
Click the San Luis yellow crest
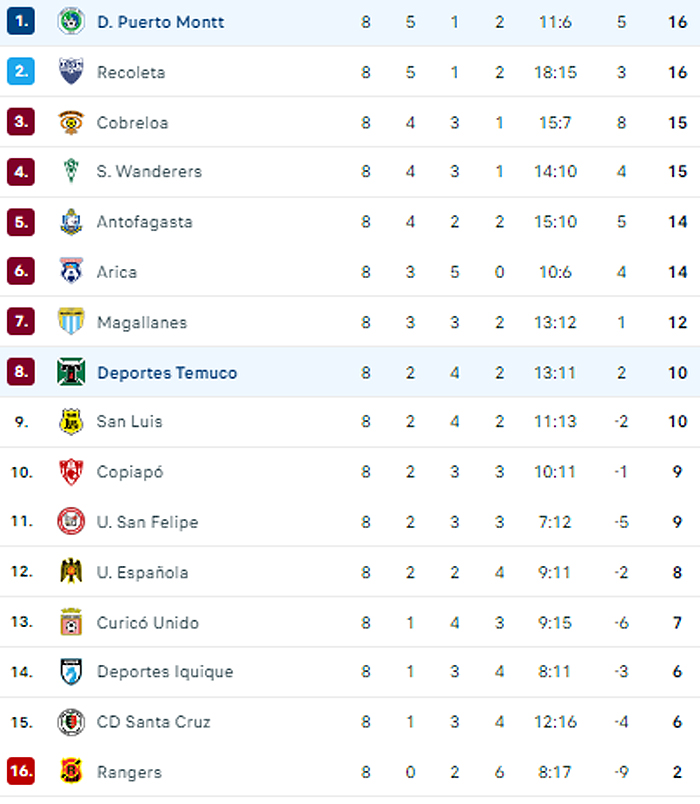click(72, 422)
